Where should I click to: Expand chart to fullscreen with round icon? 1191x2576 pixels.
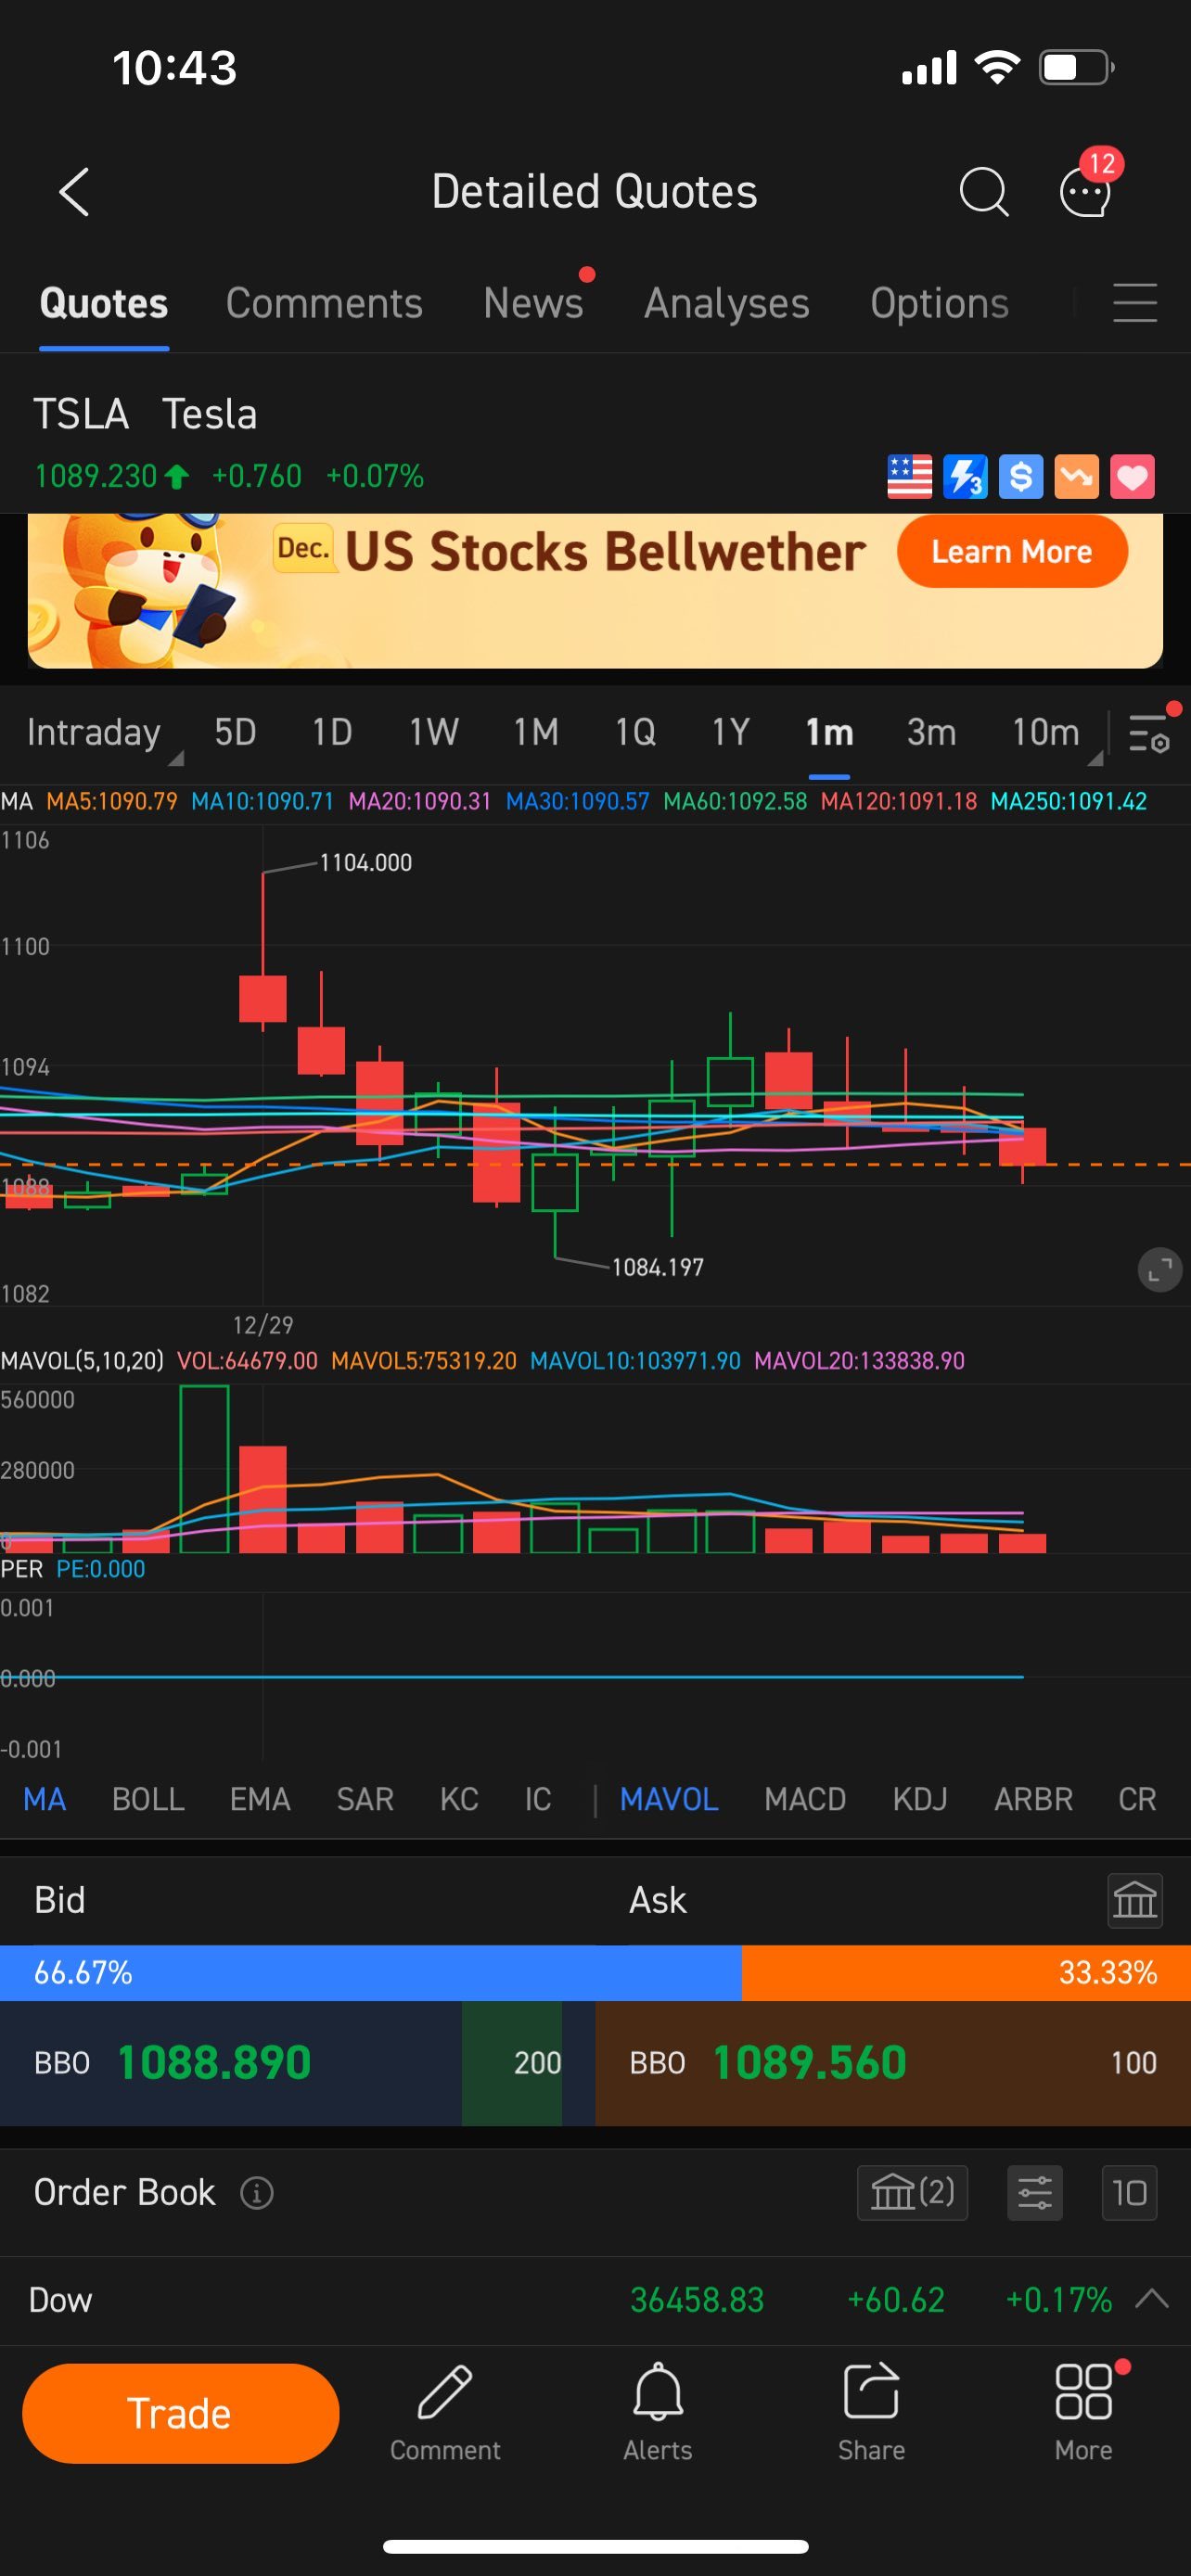tap(1160, 1270)
